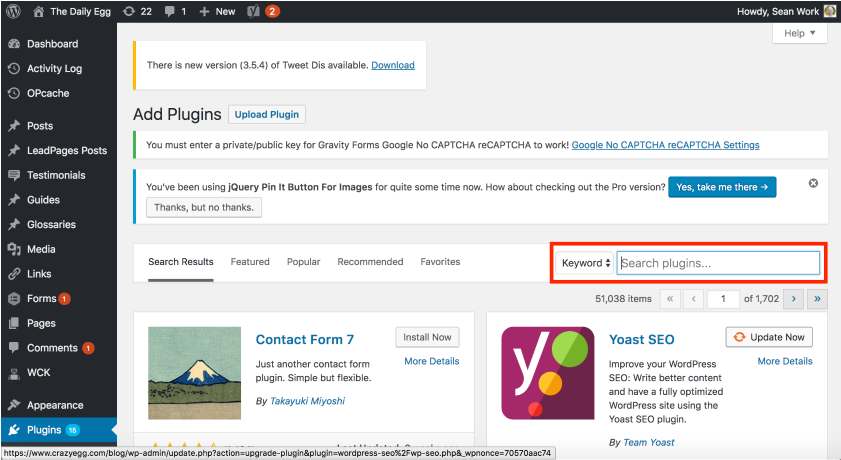Open Testimonials in the sidebar
The image size is (841, 460).
coord(56,175)
